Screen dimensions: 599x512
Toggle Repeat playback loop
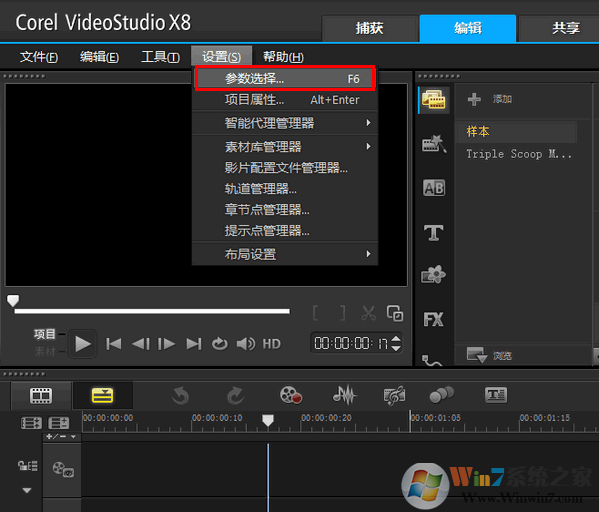coord(220,344)
